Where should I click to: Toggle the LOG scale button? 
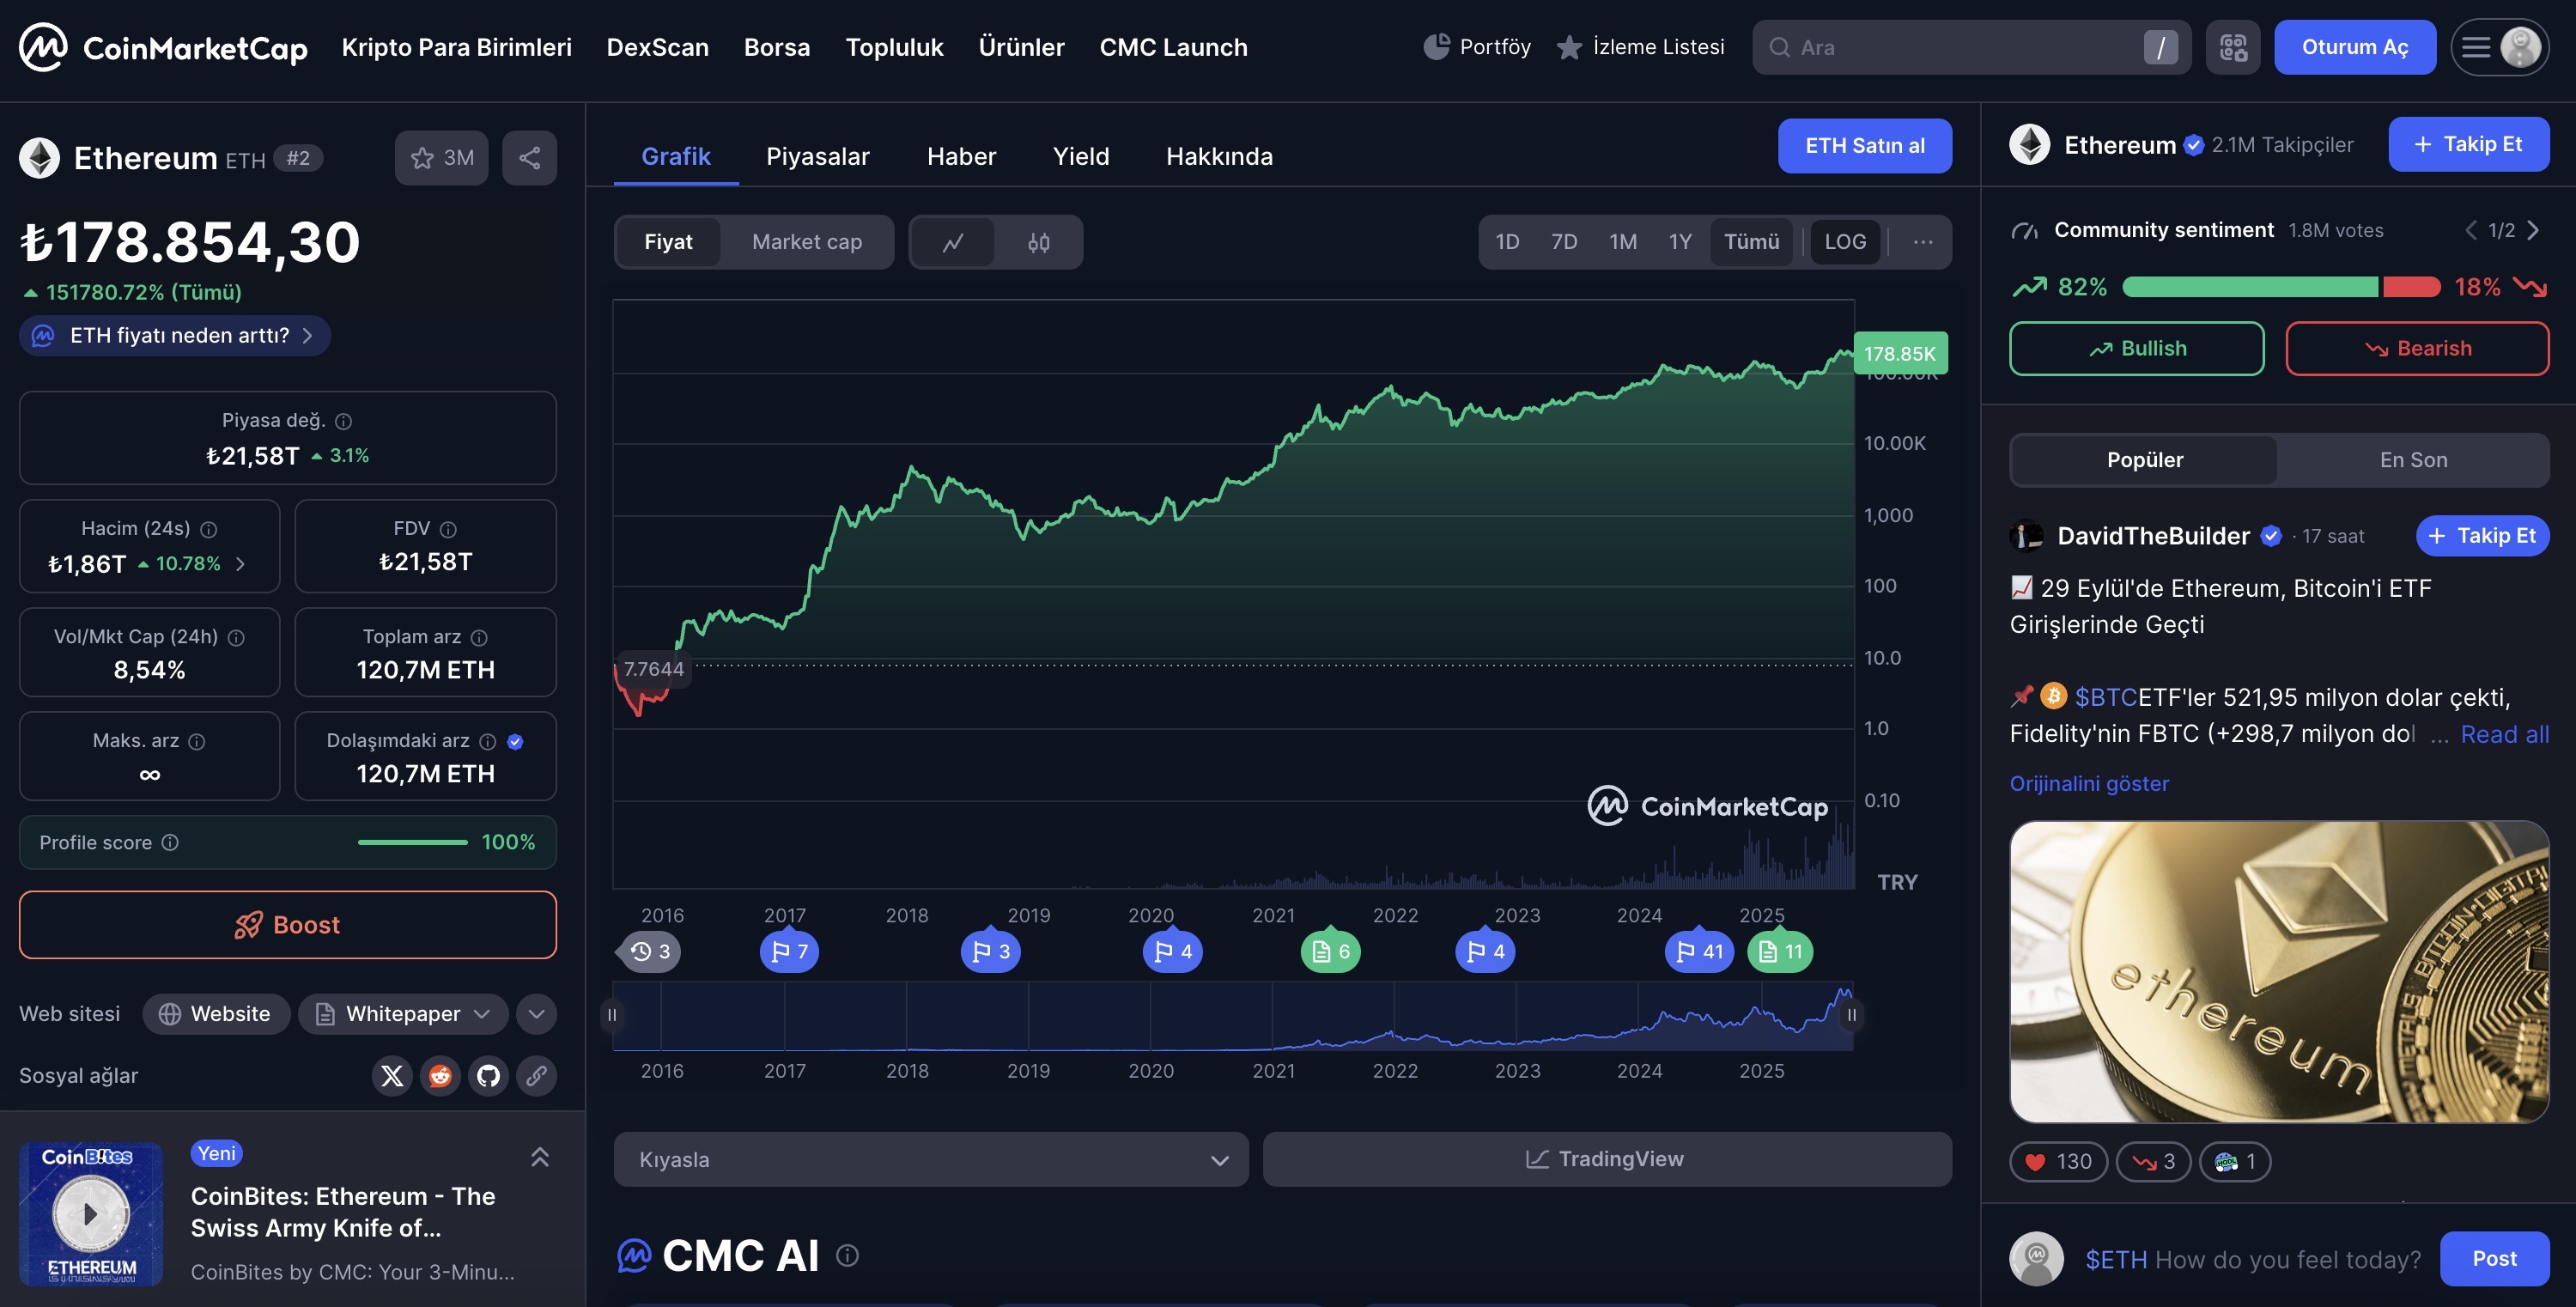1845,242
